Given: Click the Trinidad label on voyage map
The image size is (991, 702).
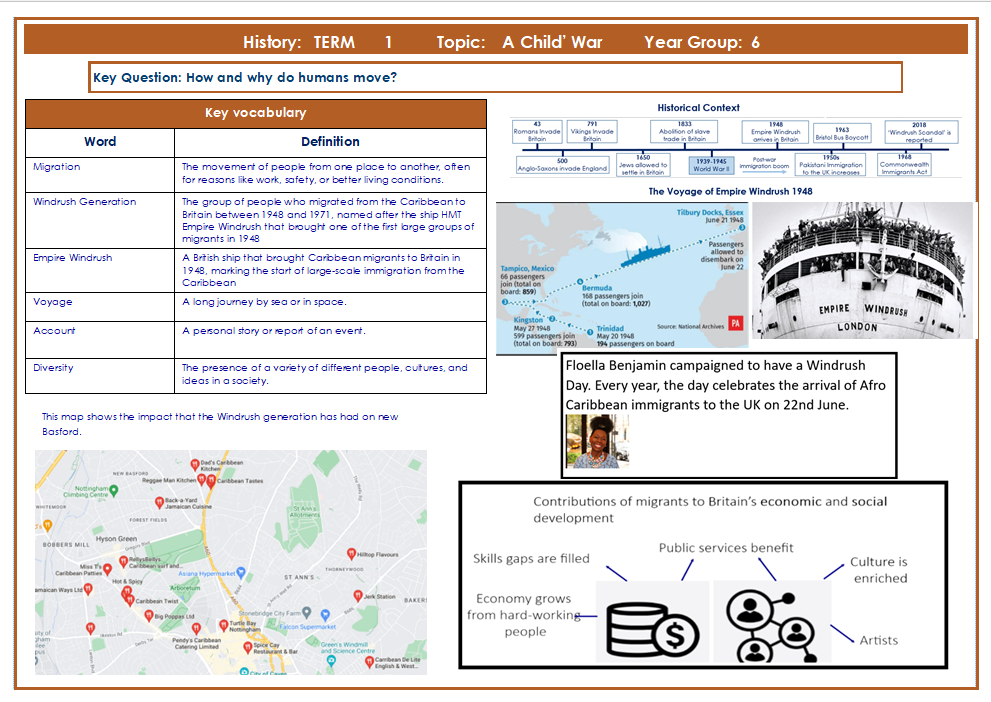Looking at the screenshot, I should point(610,329).
